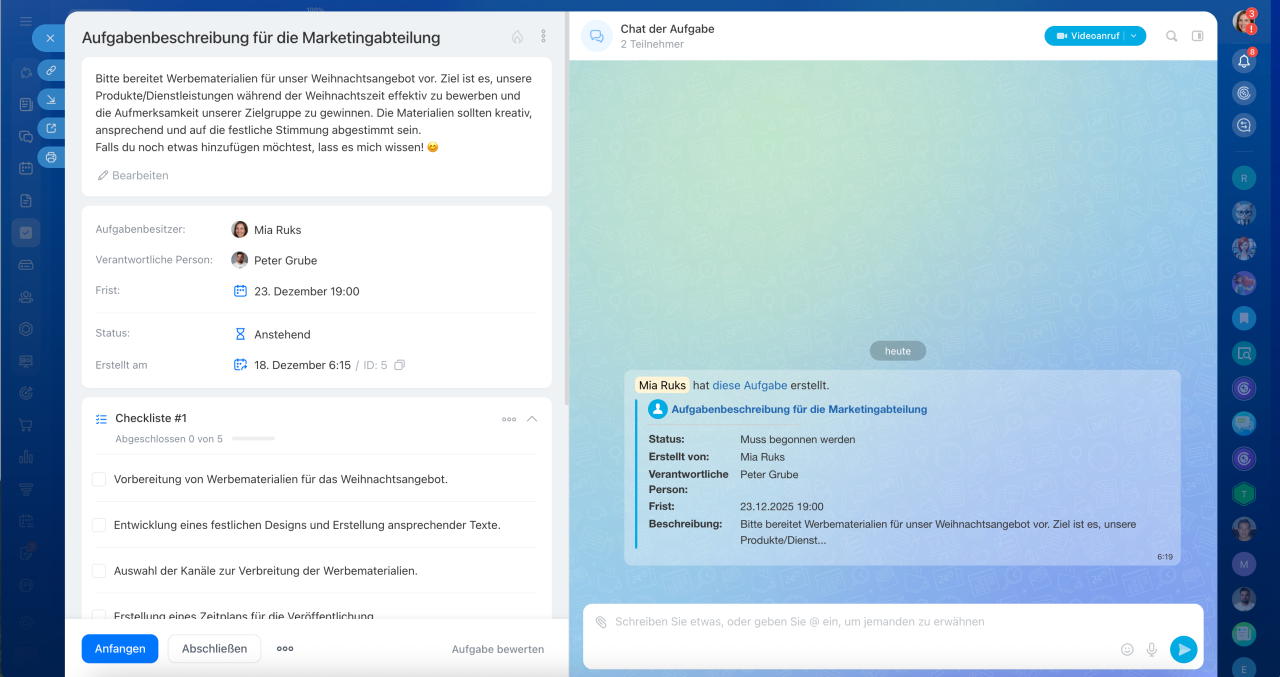Image resolution: width=1280 pixels, height=677 pixels.
Task: Click Mia Ruks mention in chat
Action: (x=662, y=385)
